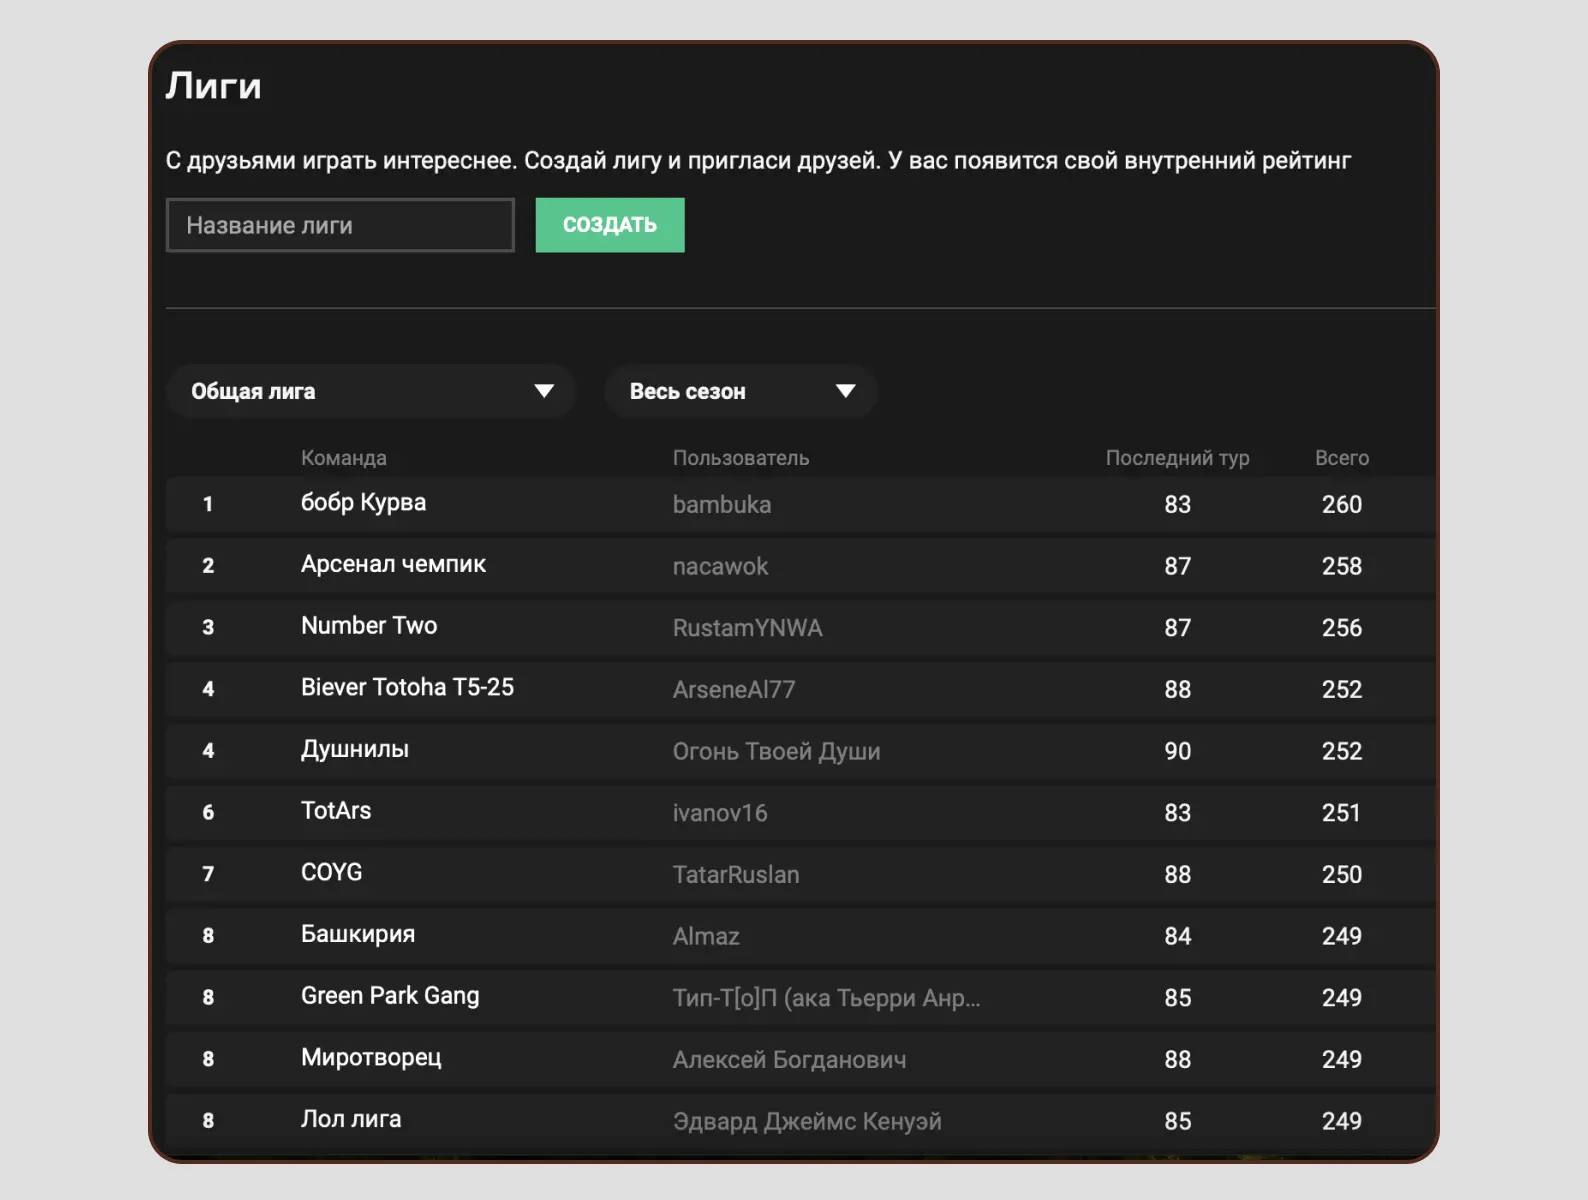The image size is (1588, 1200).
Task: Click the Команда column header
Action: (x=343, y=458)
